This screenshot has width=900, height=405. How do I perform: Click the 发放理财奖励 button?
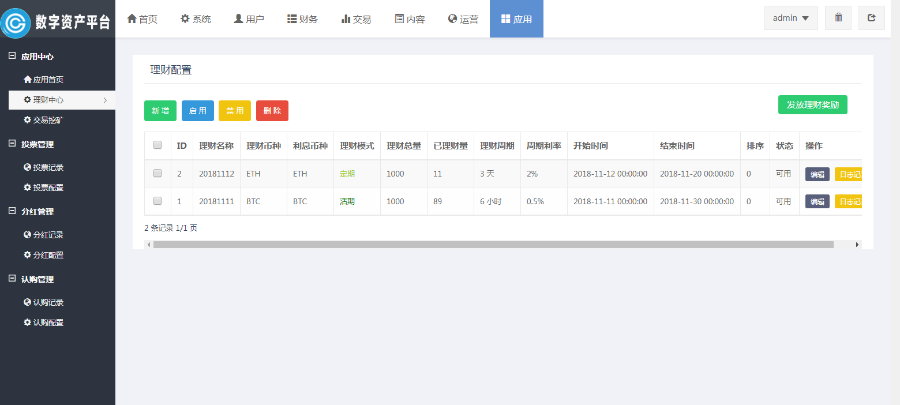click(812, 105)
